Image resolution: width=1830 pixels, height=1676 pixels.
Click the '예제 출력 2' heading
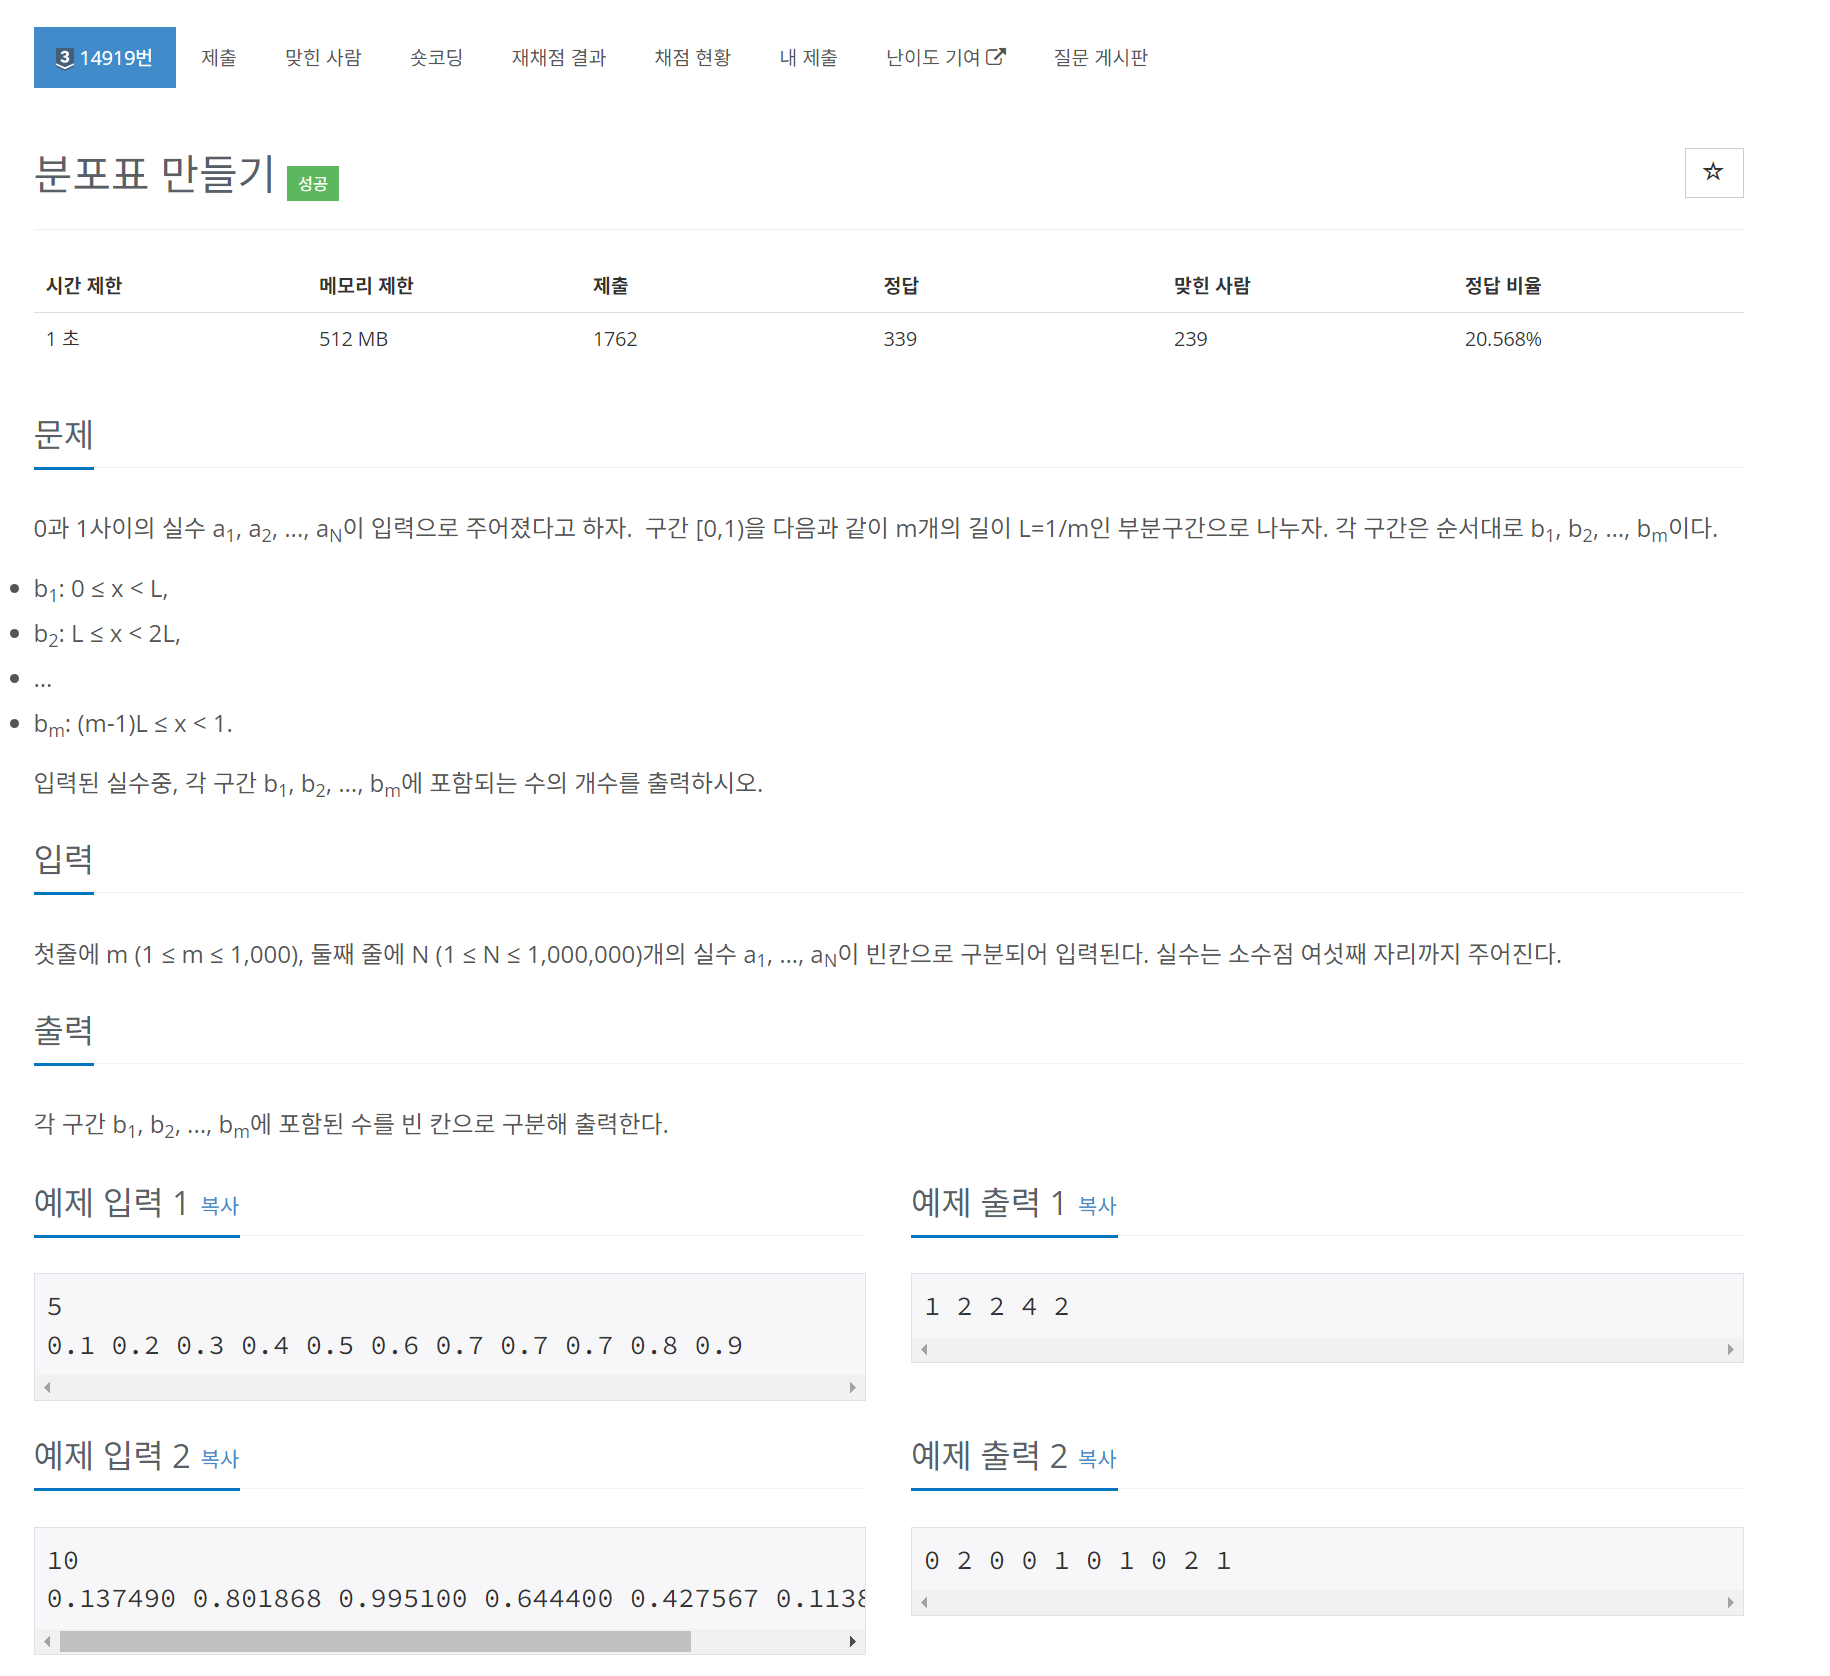(989, 1456)
